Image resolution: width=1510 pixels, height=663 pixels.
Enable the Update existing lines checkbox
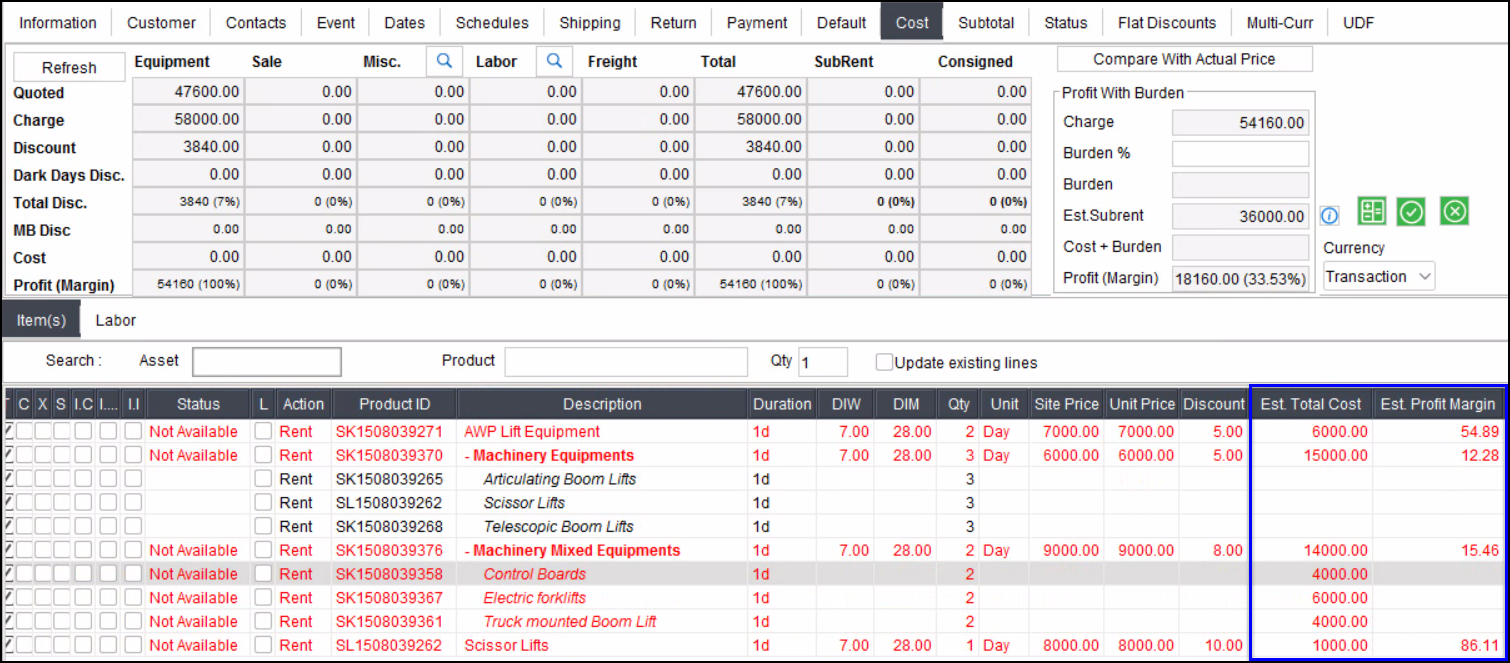[x=884, y=363]
